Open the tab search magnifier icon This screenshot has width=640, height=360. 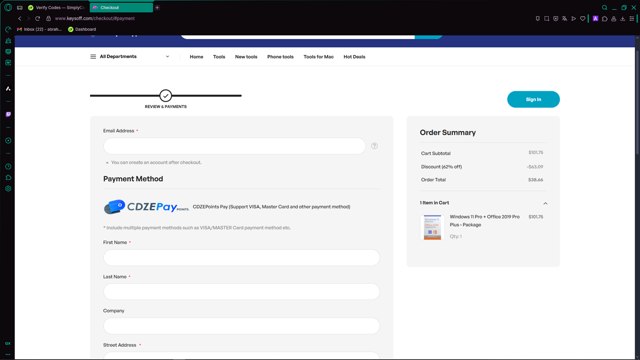(x=604, y=7)
